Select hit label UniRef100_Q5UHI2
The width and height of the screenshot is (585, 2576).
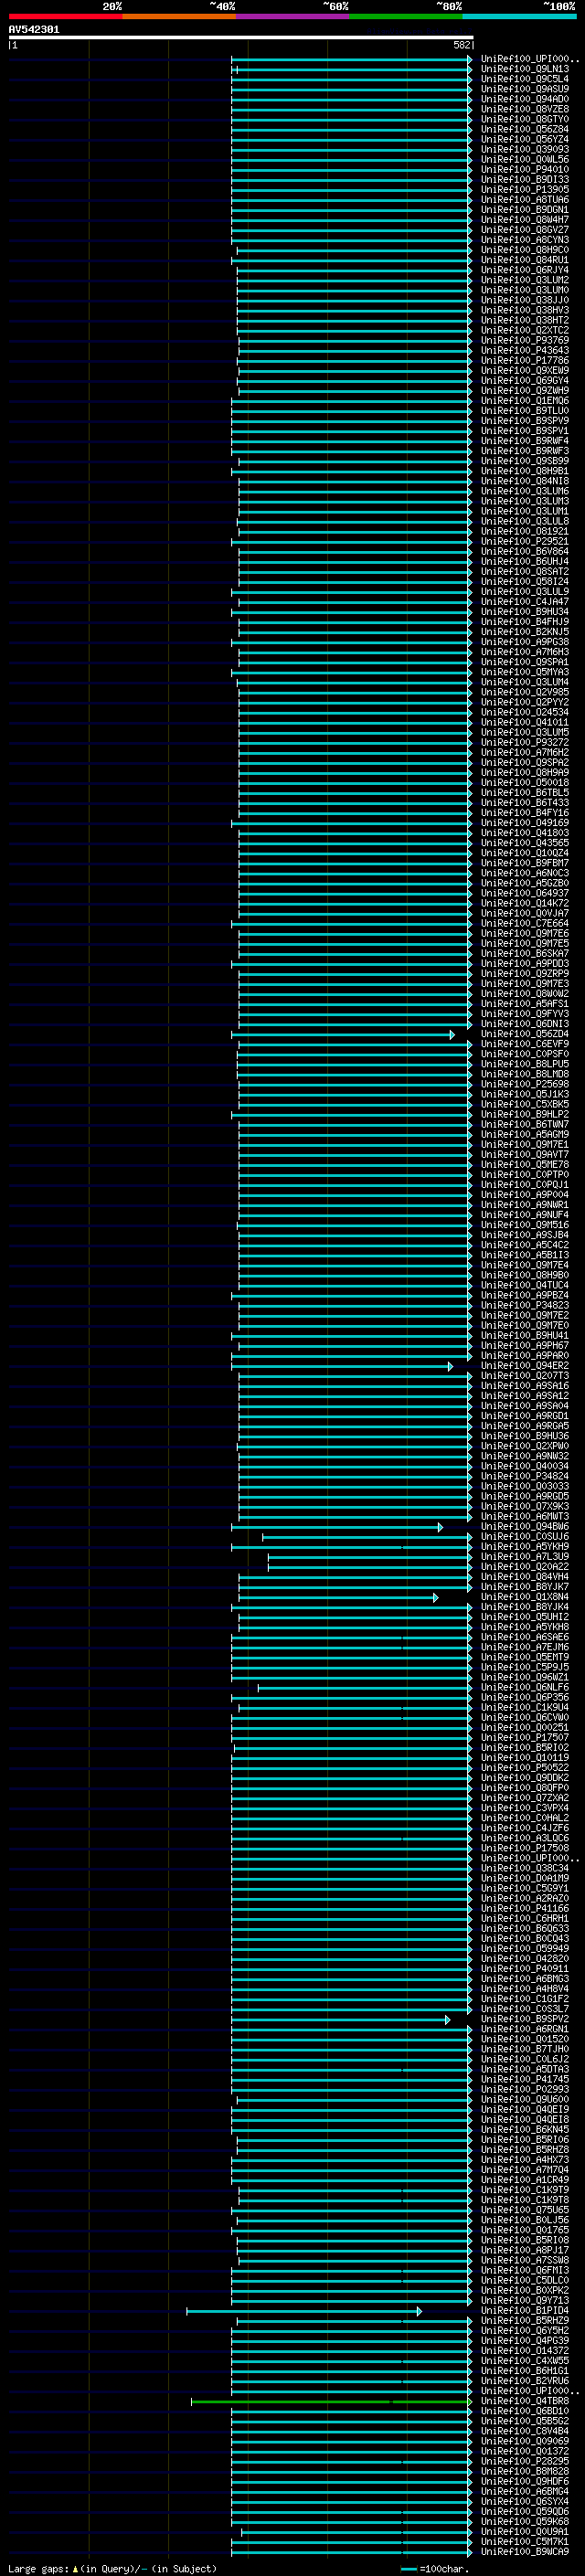(x=525, y=1617)
